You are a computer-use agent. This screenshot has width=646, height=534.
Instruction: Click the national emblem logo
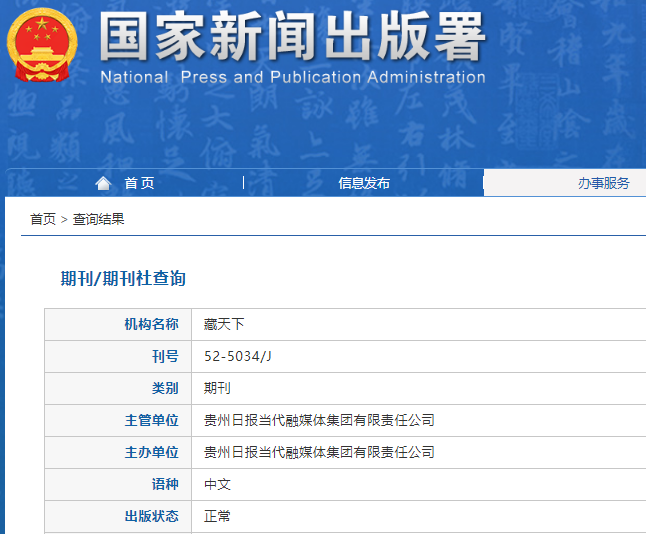pos(42,45)
